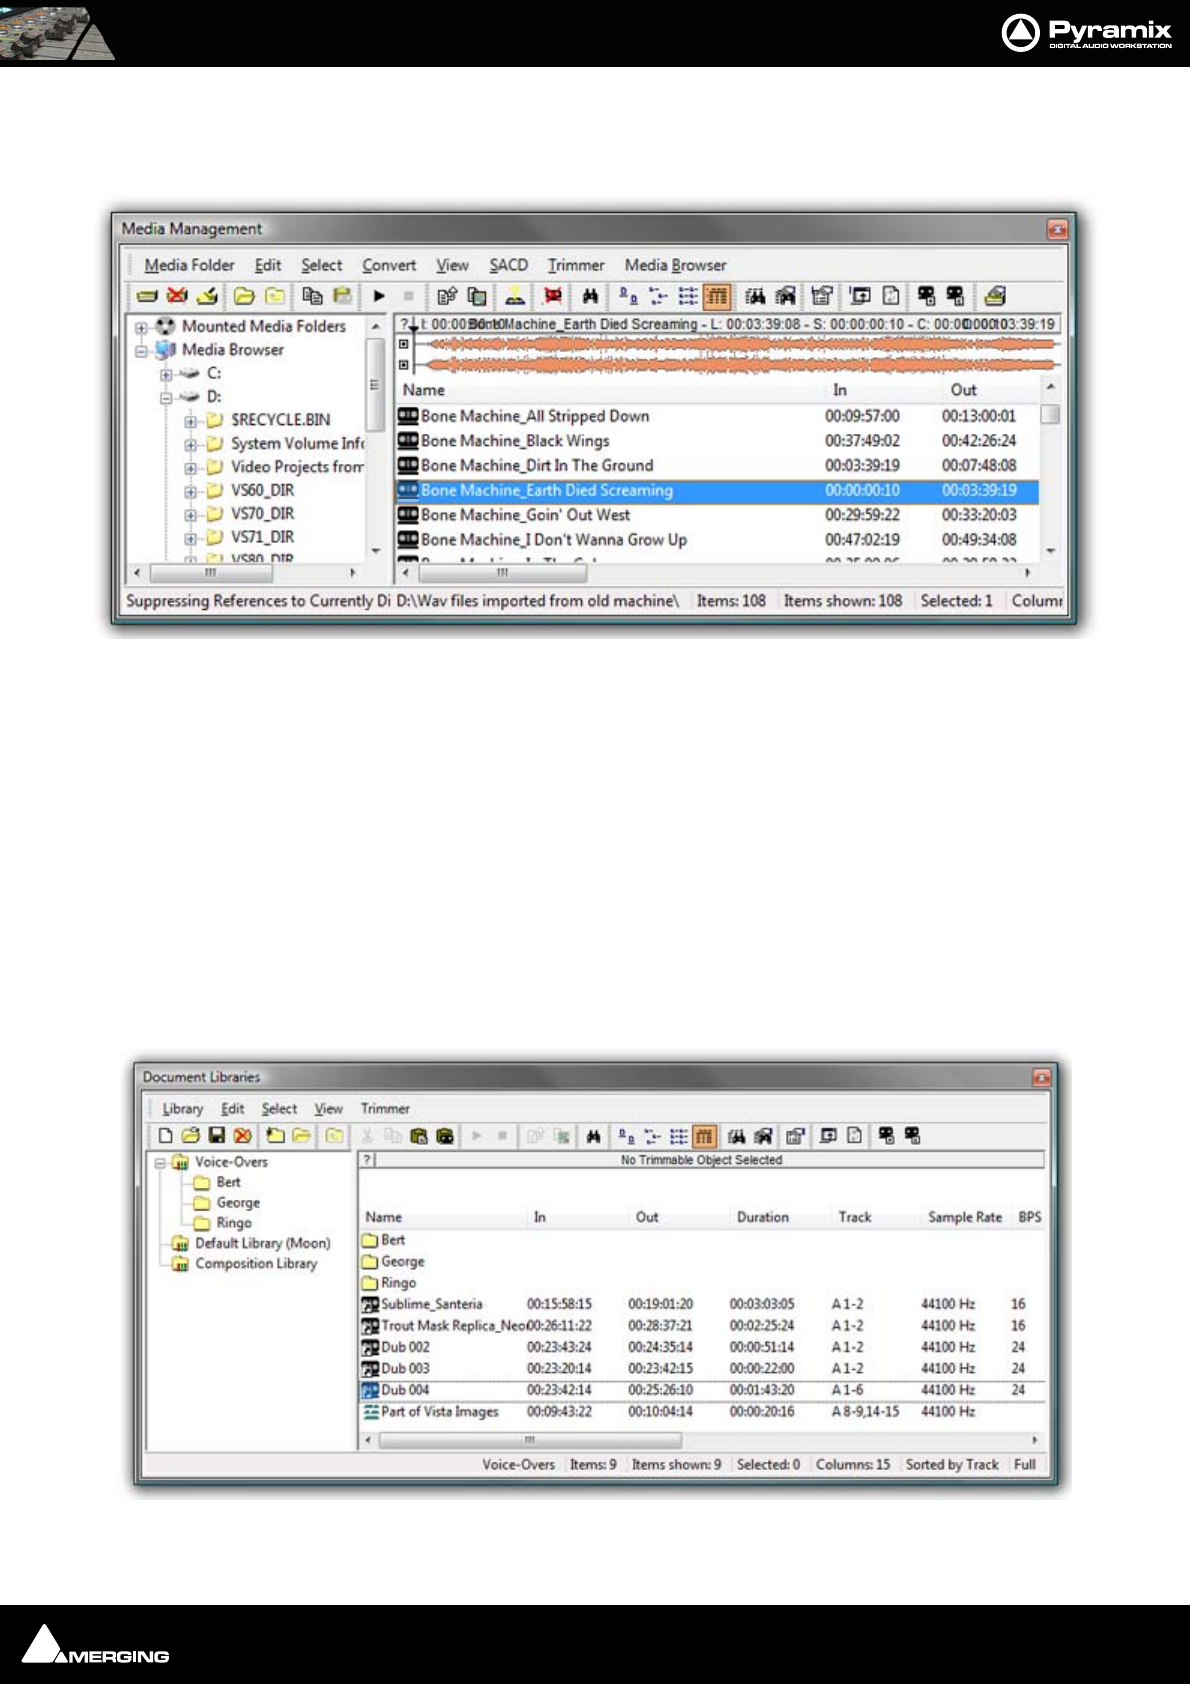Toggle the highlighted Details view in Document Libraries

[x=704, y=1136]
